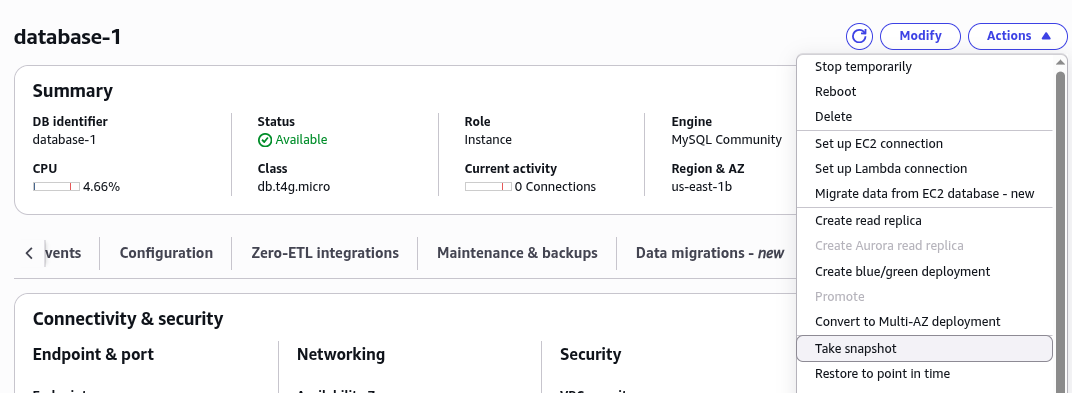Click the green Available status icon
This screenshot has height=393, width=1072.
[265, 140]
